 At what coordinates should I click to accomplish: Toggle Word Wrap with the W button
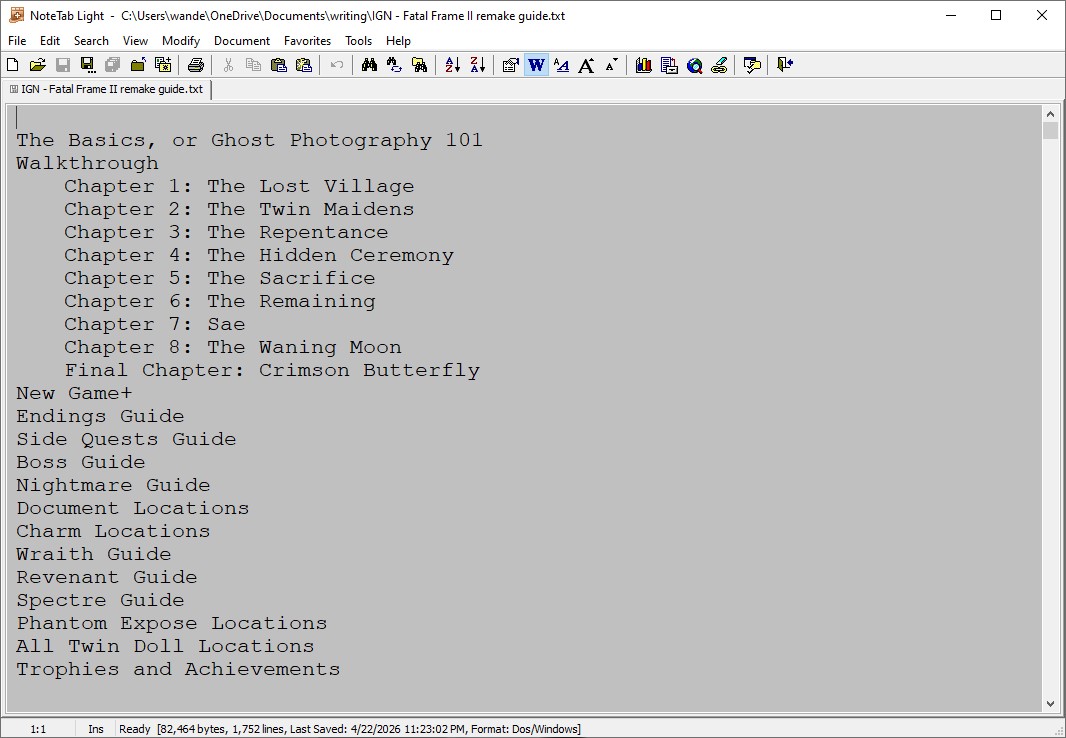click(x=537, y=65)
